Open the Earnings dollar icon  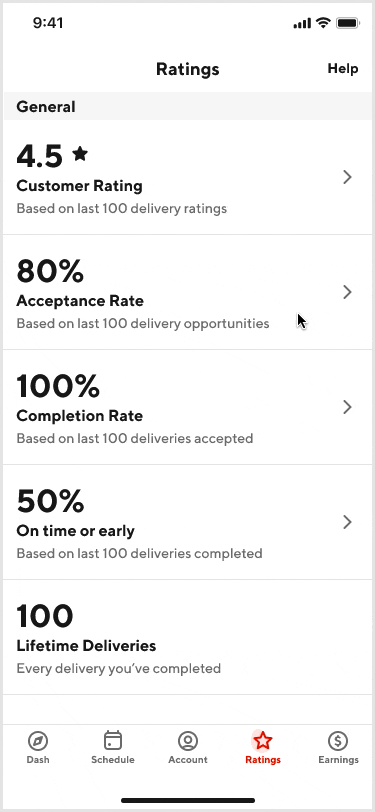[x=338, y=741]
